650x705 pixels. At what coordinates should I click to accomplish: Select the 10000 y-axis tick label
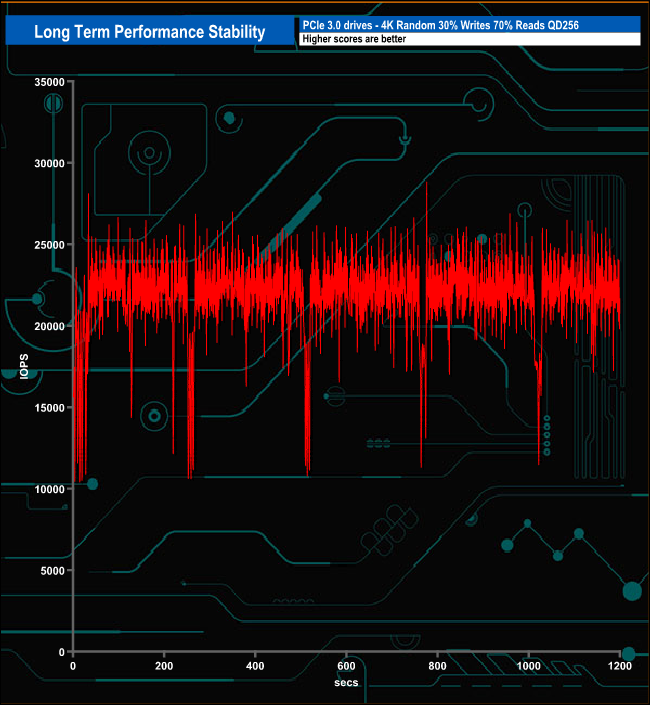(47, 489)
